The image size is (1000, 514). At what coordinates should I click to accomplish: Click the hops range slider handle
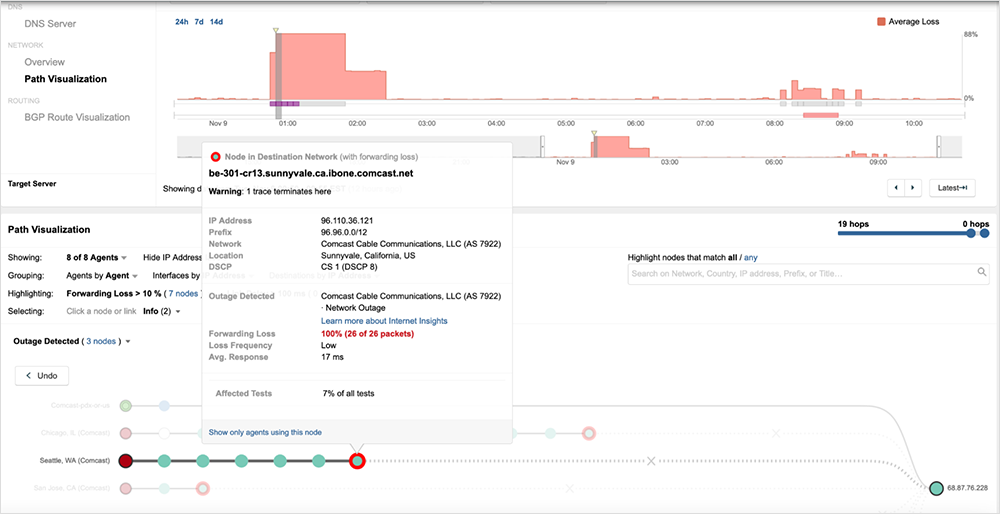pyautogui.click(x=971, y=233)
